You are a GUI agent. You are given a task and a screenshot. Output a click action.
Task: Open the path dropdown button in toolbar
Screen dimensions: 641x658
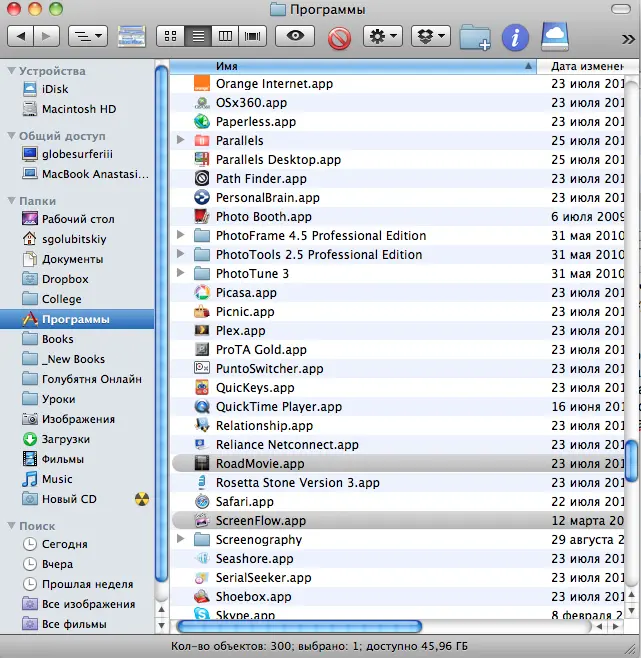88,37
